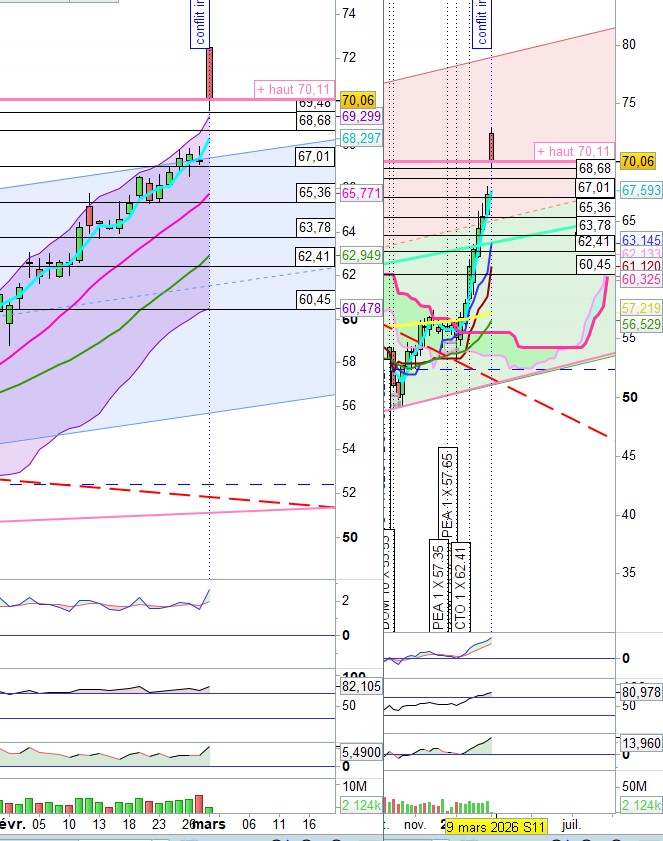Select the 'PEA 1 X 57.35' trade marker
The image size is (663, 841).
pyautogui.click(x=438, y=586)
